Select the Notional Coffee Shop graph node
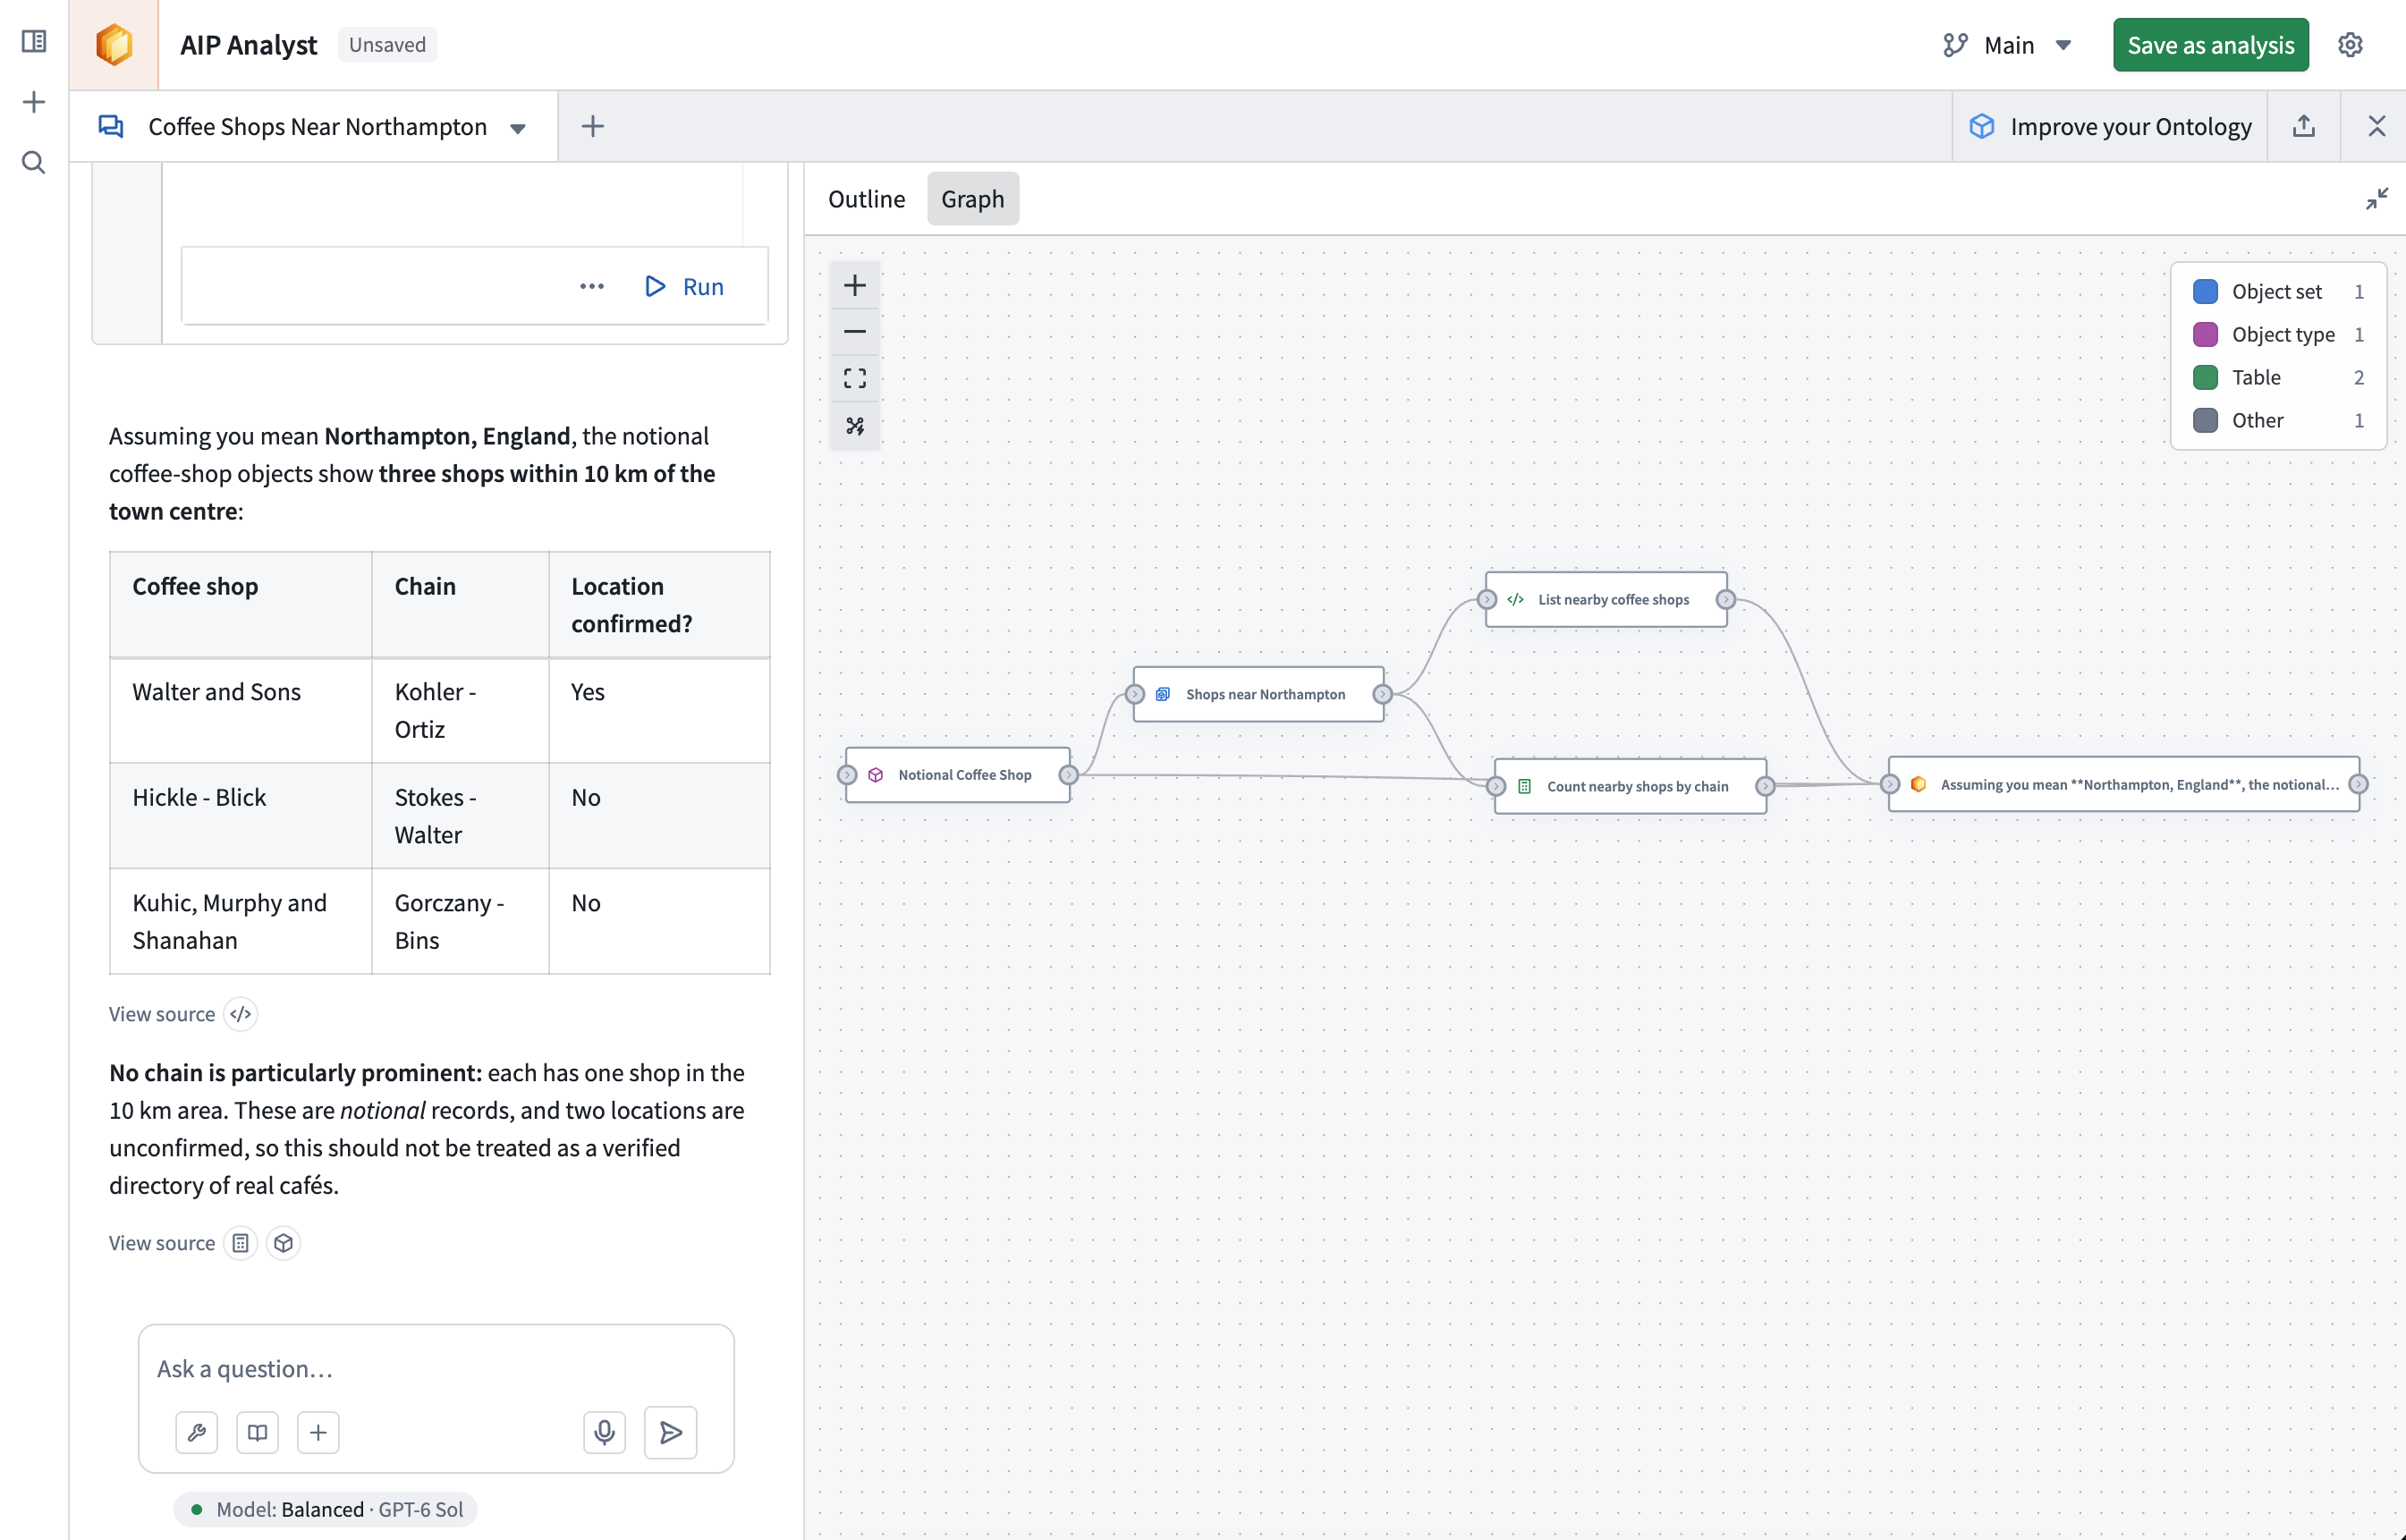 (958, 775)
